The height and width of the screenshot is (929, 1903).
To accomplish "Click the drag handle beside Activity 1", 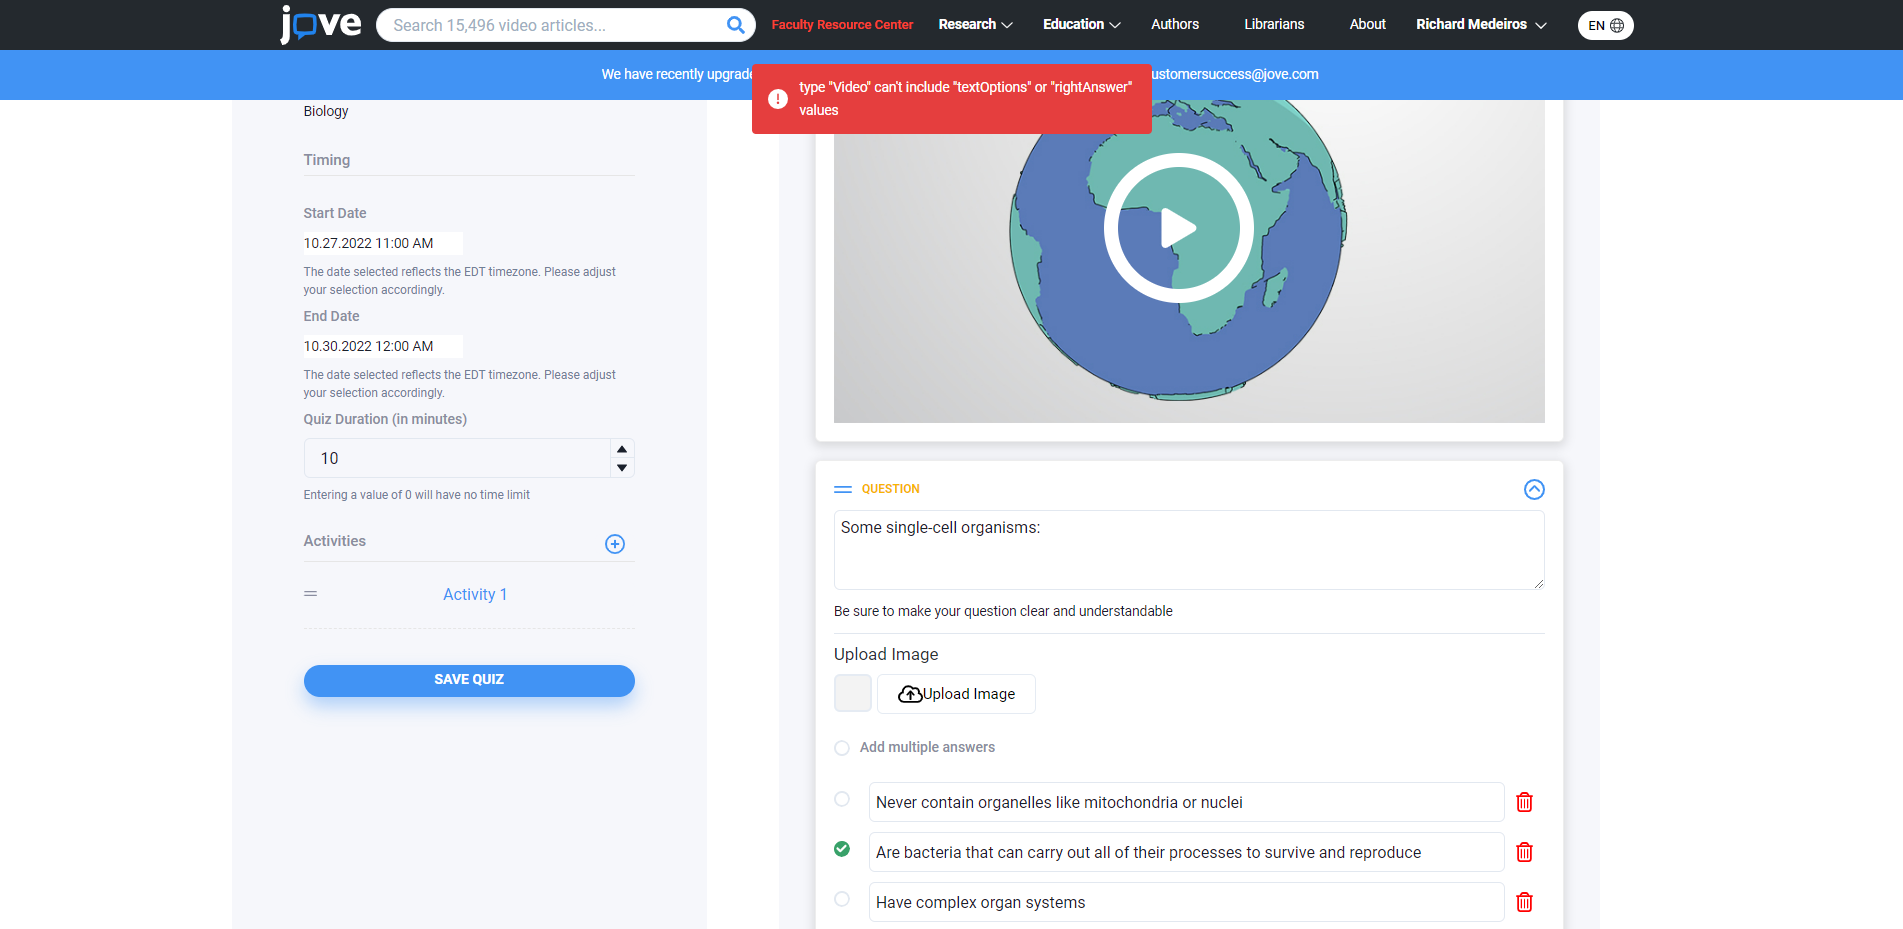I will (x=311, y=594).
